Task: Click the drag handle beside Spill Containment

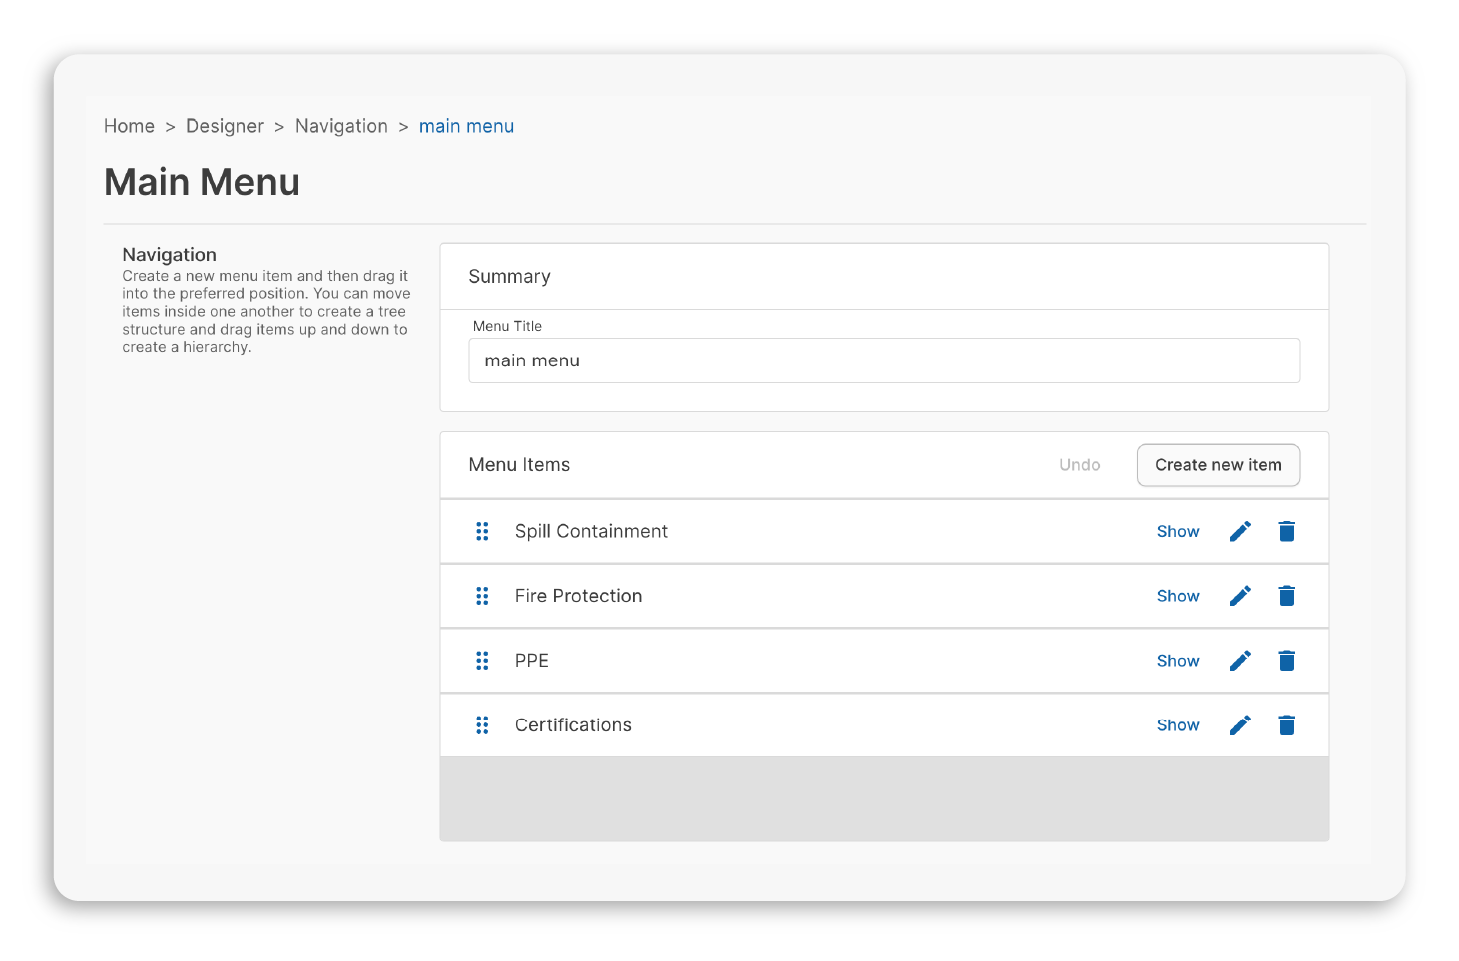Action: pyautogui.click(x=482, y=531)
